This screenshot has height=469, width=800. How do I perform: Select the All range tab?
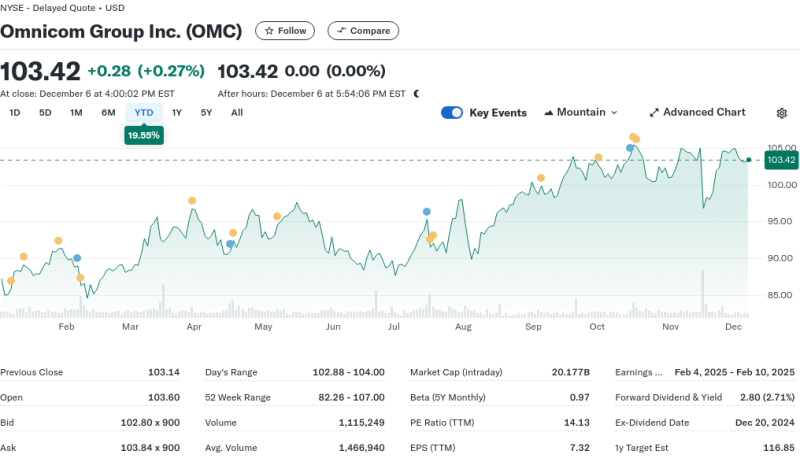(237, 113)
